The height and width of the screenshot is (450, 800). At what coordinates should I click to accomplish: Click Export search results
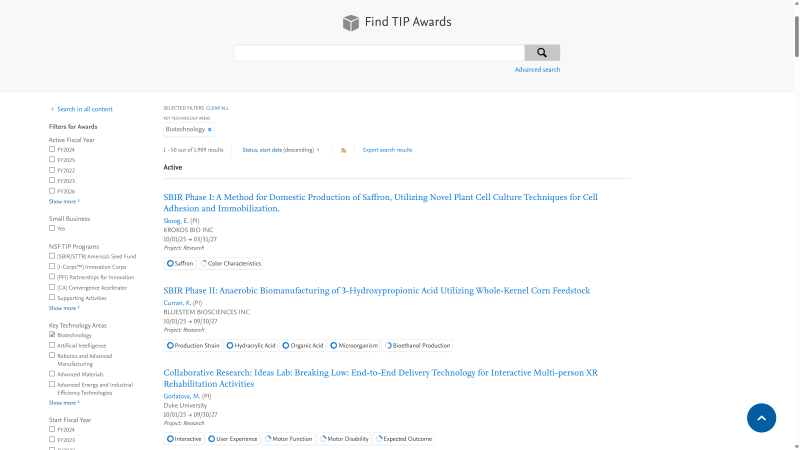(x=387, y=150)
